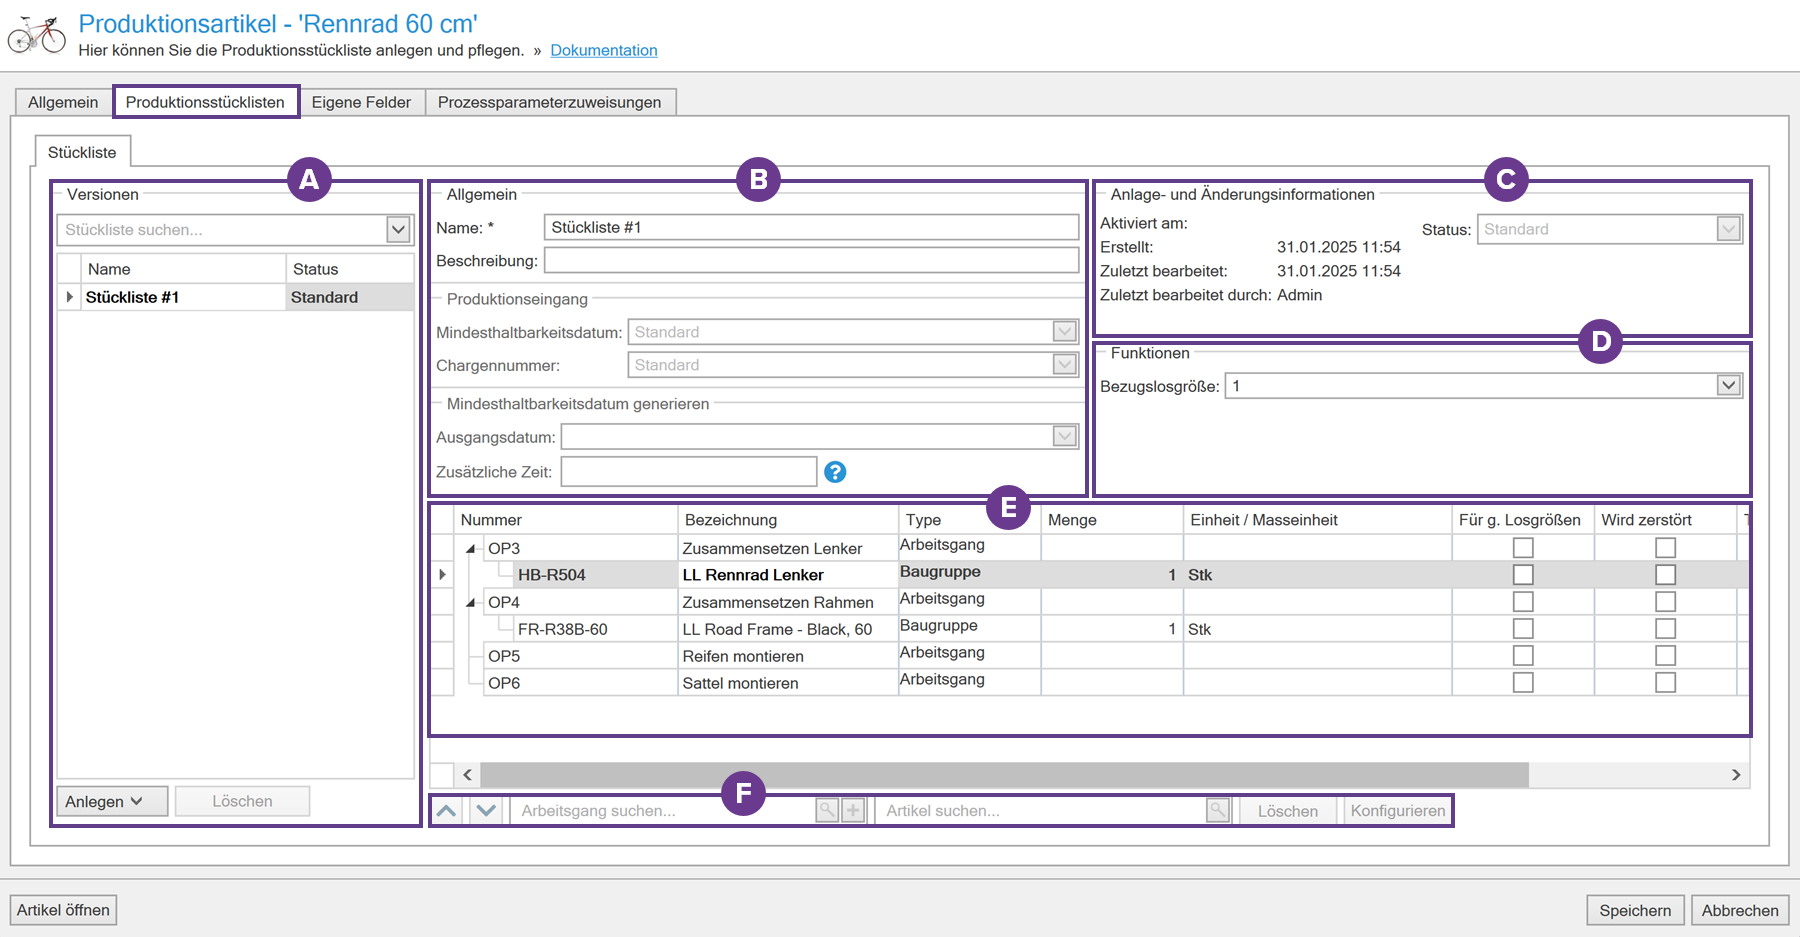
Task: Enable 'Für g. Losgrößen' for HB-R504 row
Action: [x=1523, y=575]
